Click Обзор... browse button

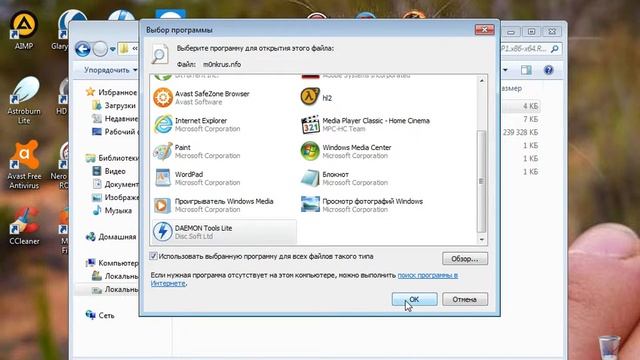tap(464, 259)
